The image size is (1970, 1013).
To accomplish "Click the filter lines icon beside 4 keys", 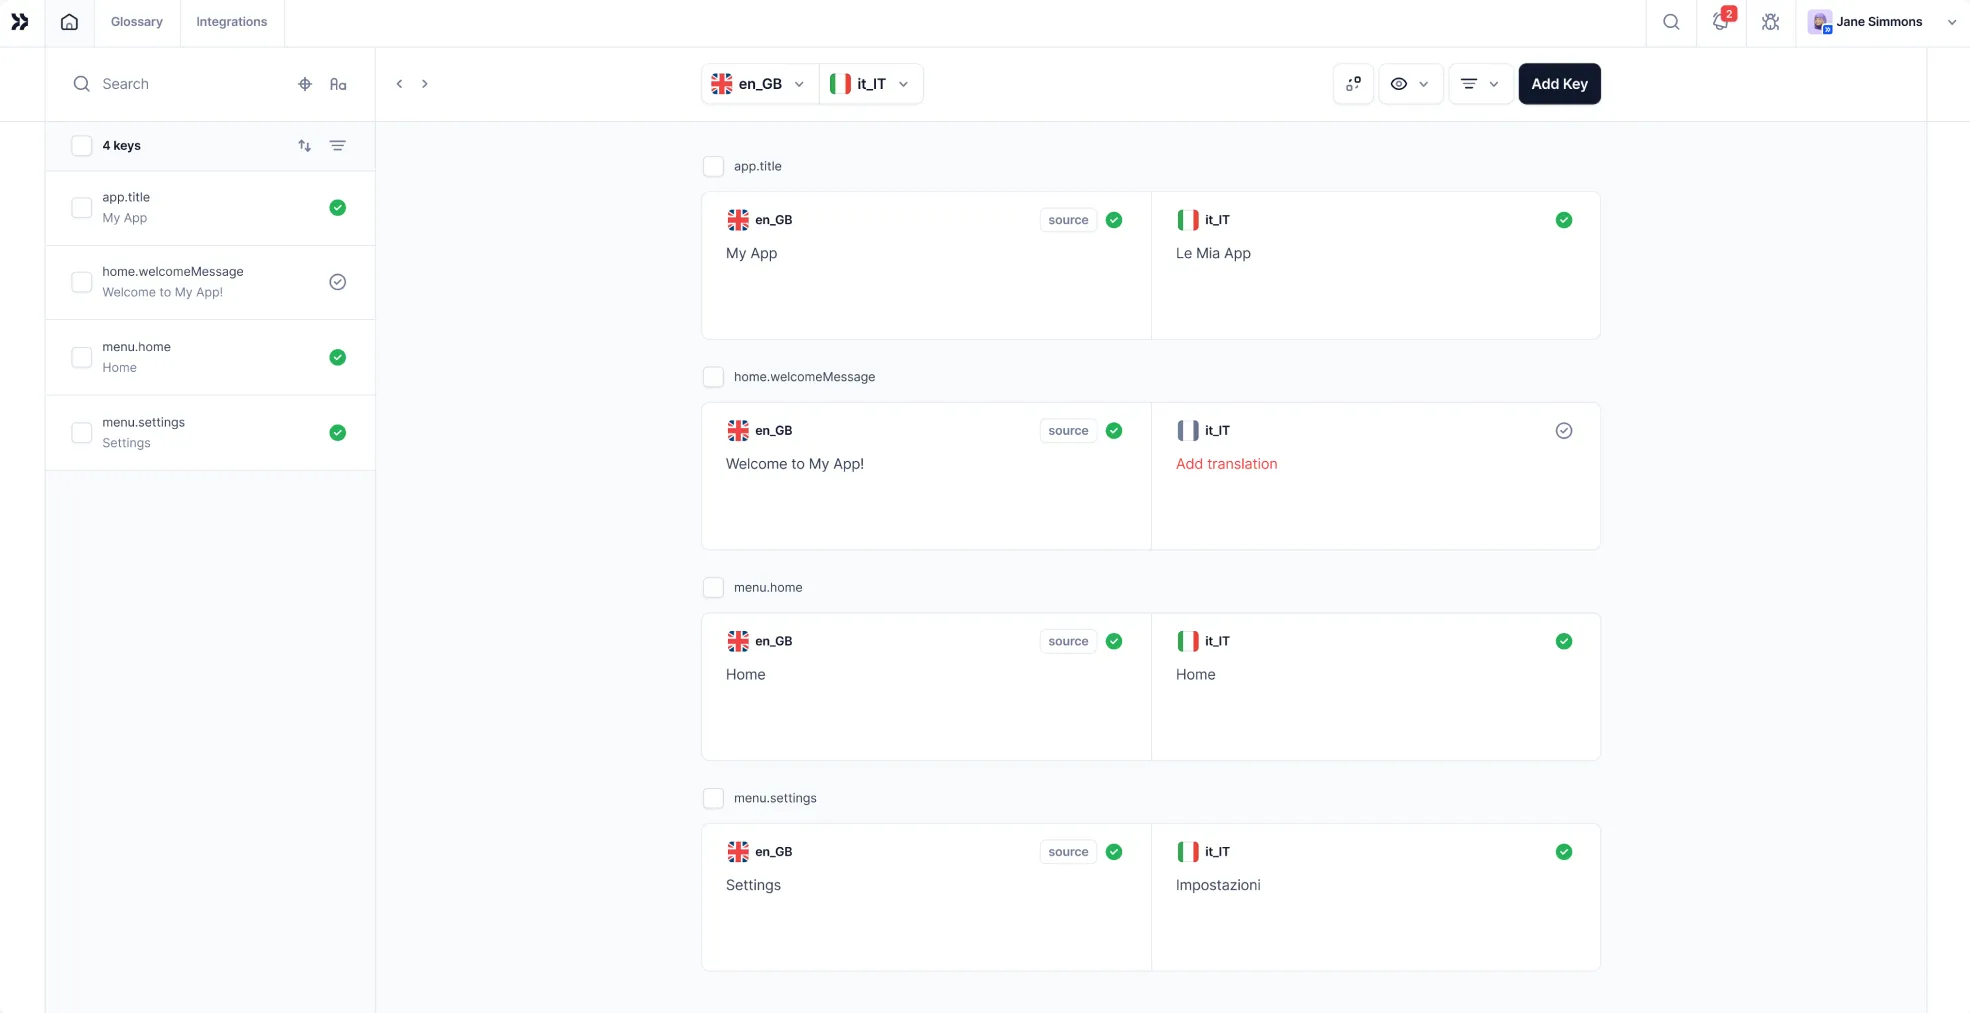I will [338, 146].
